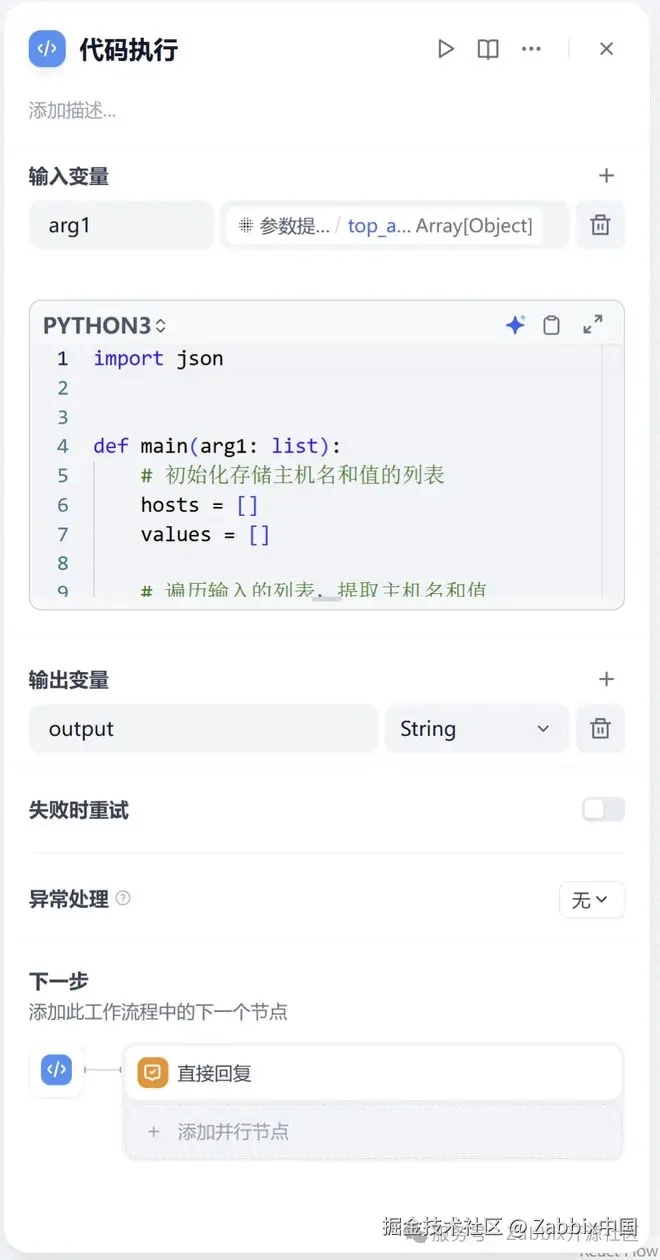The image size is (660, 1260).
Task: Open the help documentation book icon
Action: pyautogui.click(x=488, y=49)
